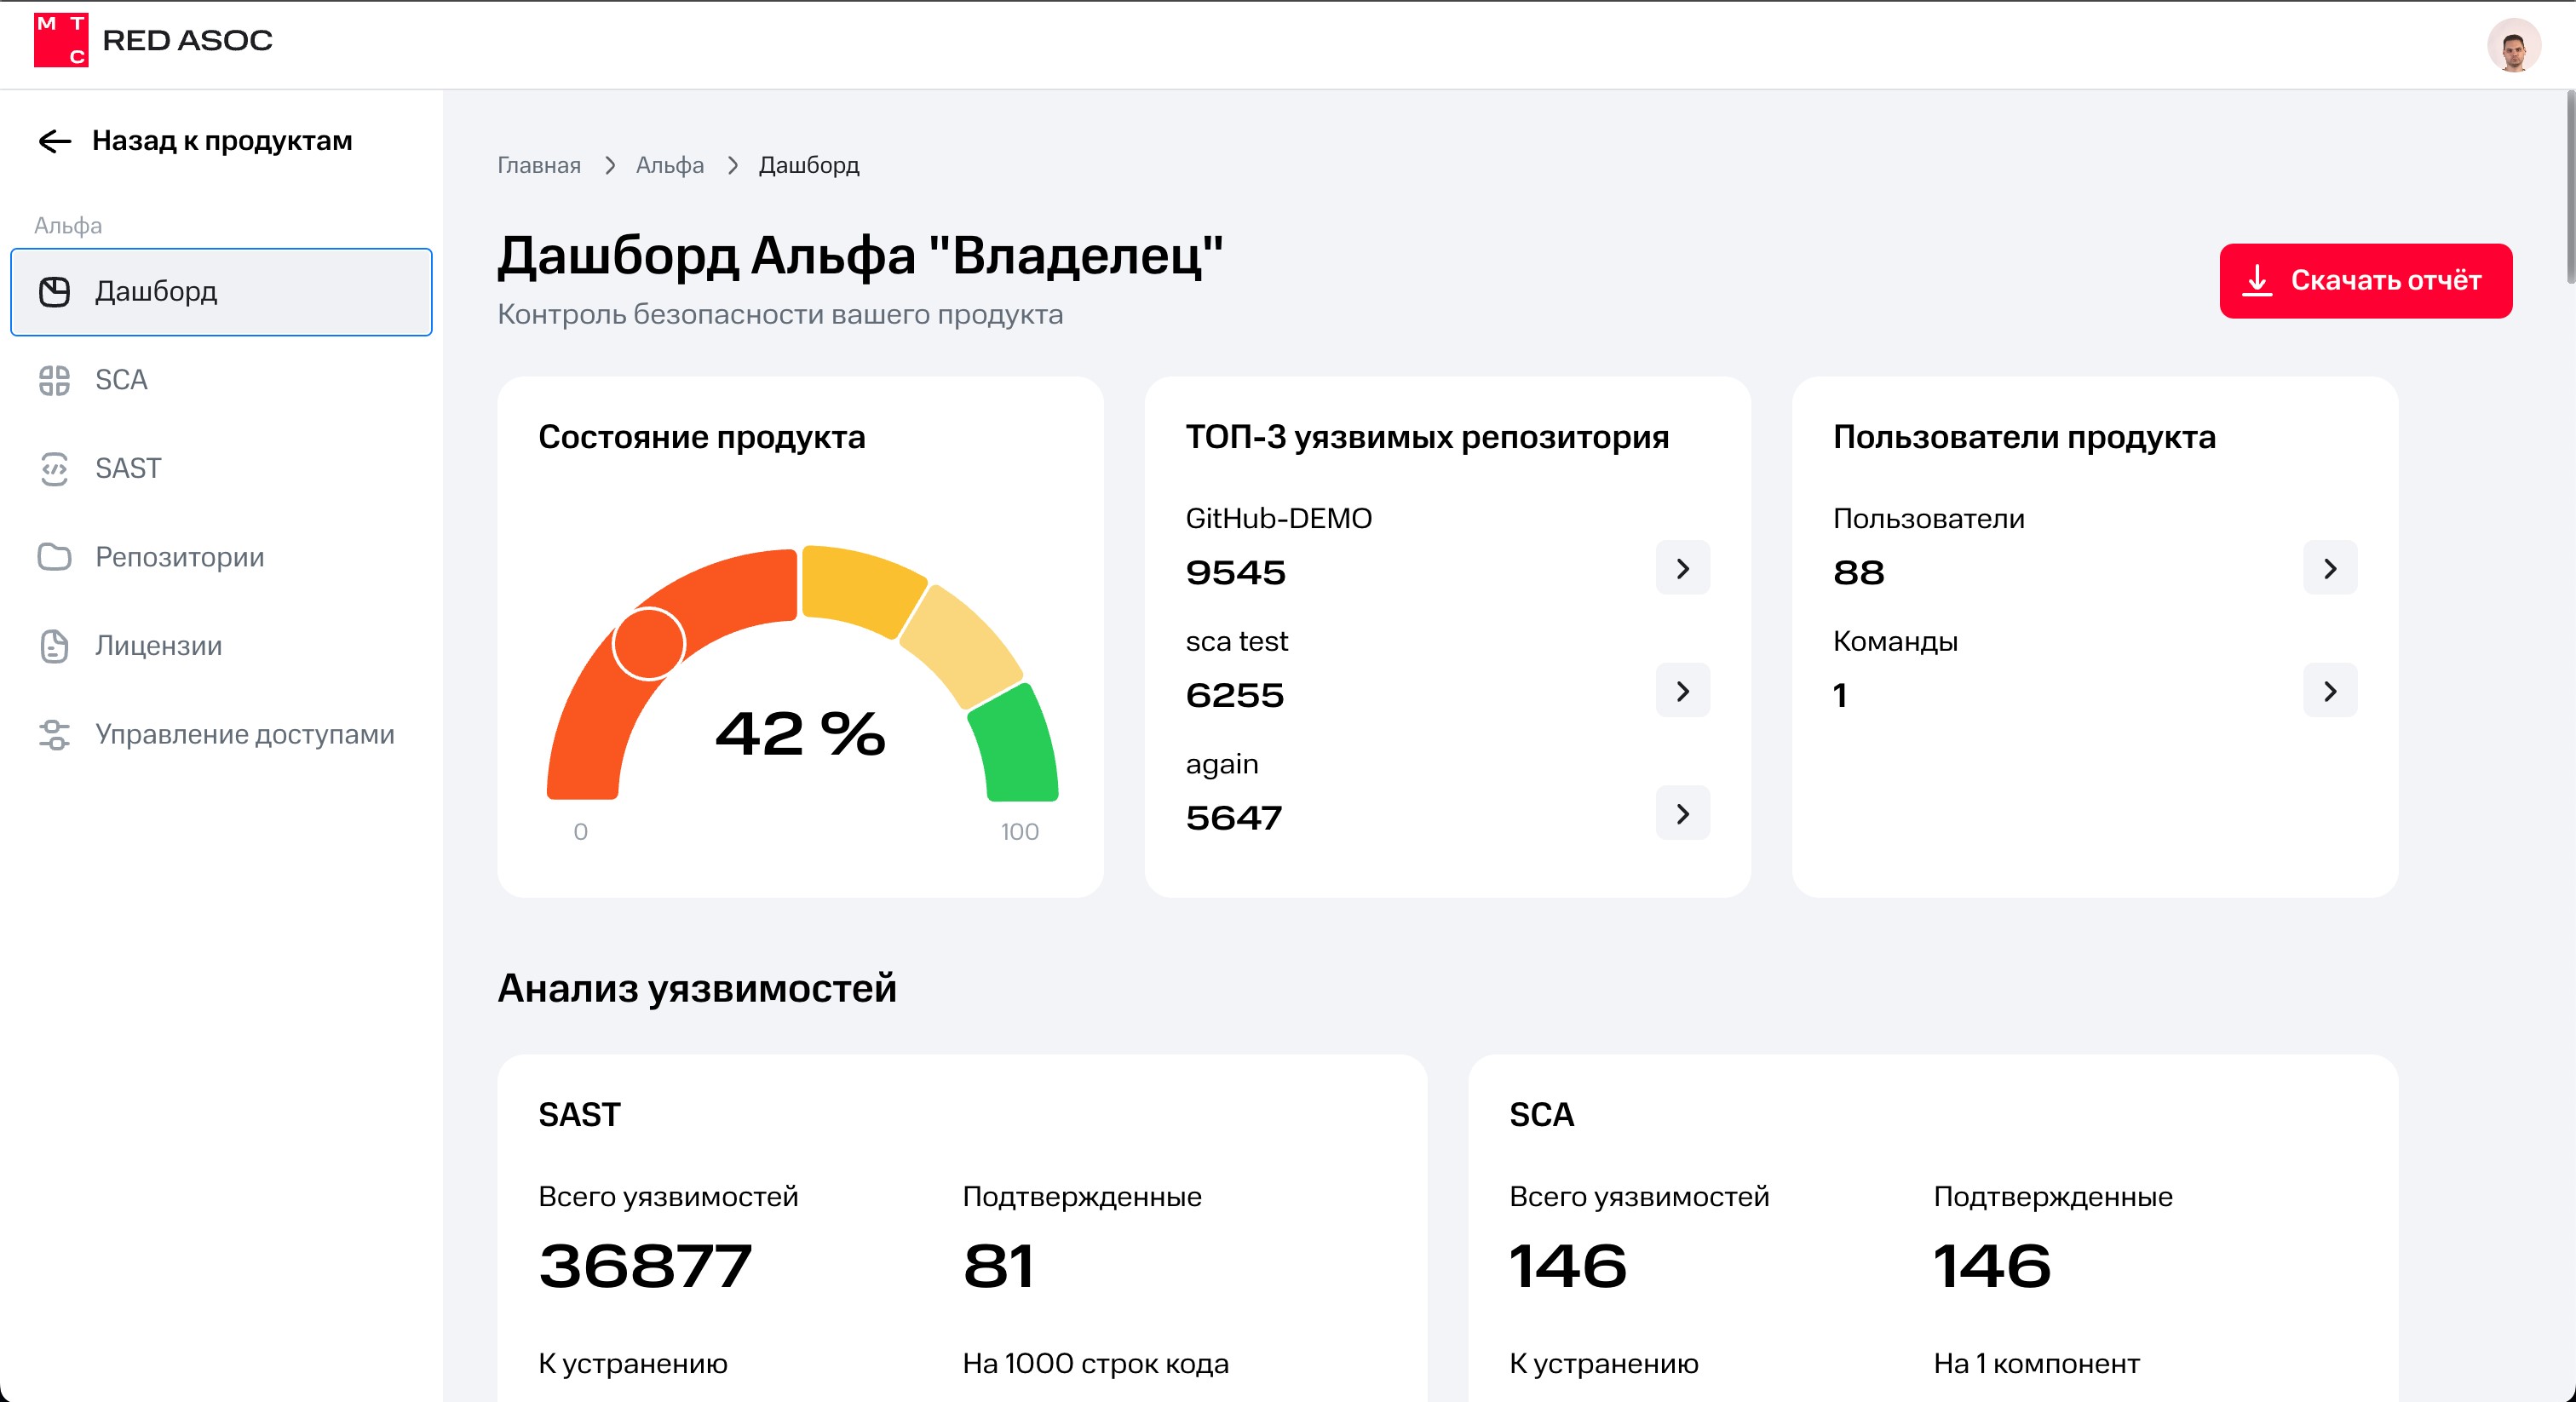The image size is (2576, 1402).
Task: Click the SAST code icon in sidebar
Action: [54, 468]
